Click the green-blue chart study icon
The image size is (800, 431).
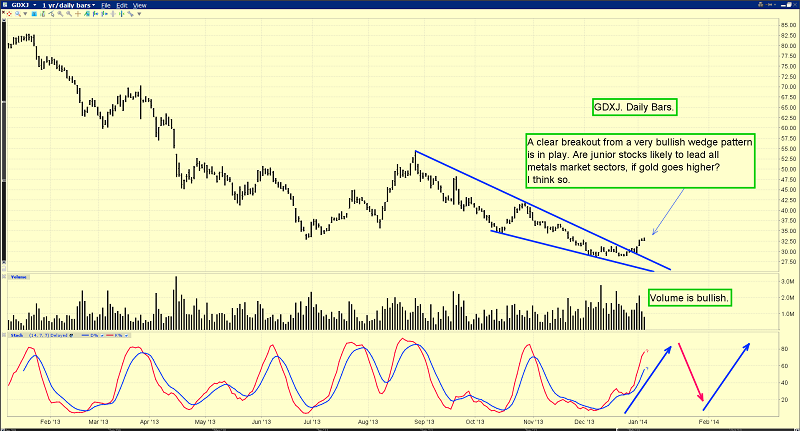[87, 14]
